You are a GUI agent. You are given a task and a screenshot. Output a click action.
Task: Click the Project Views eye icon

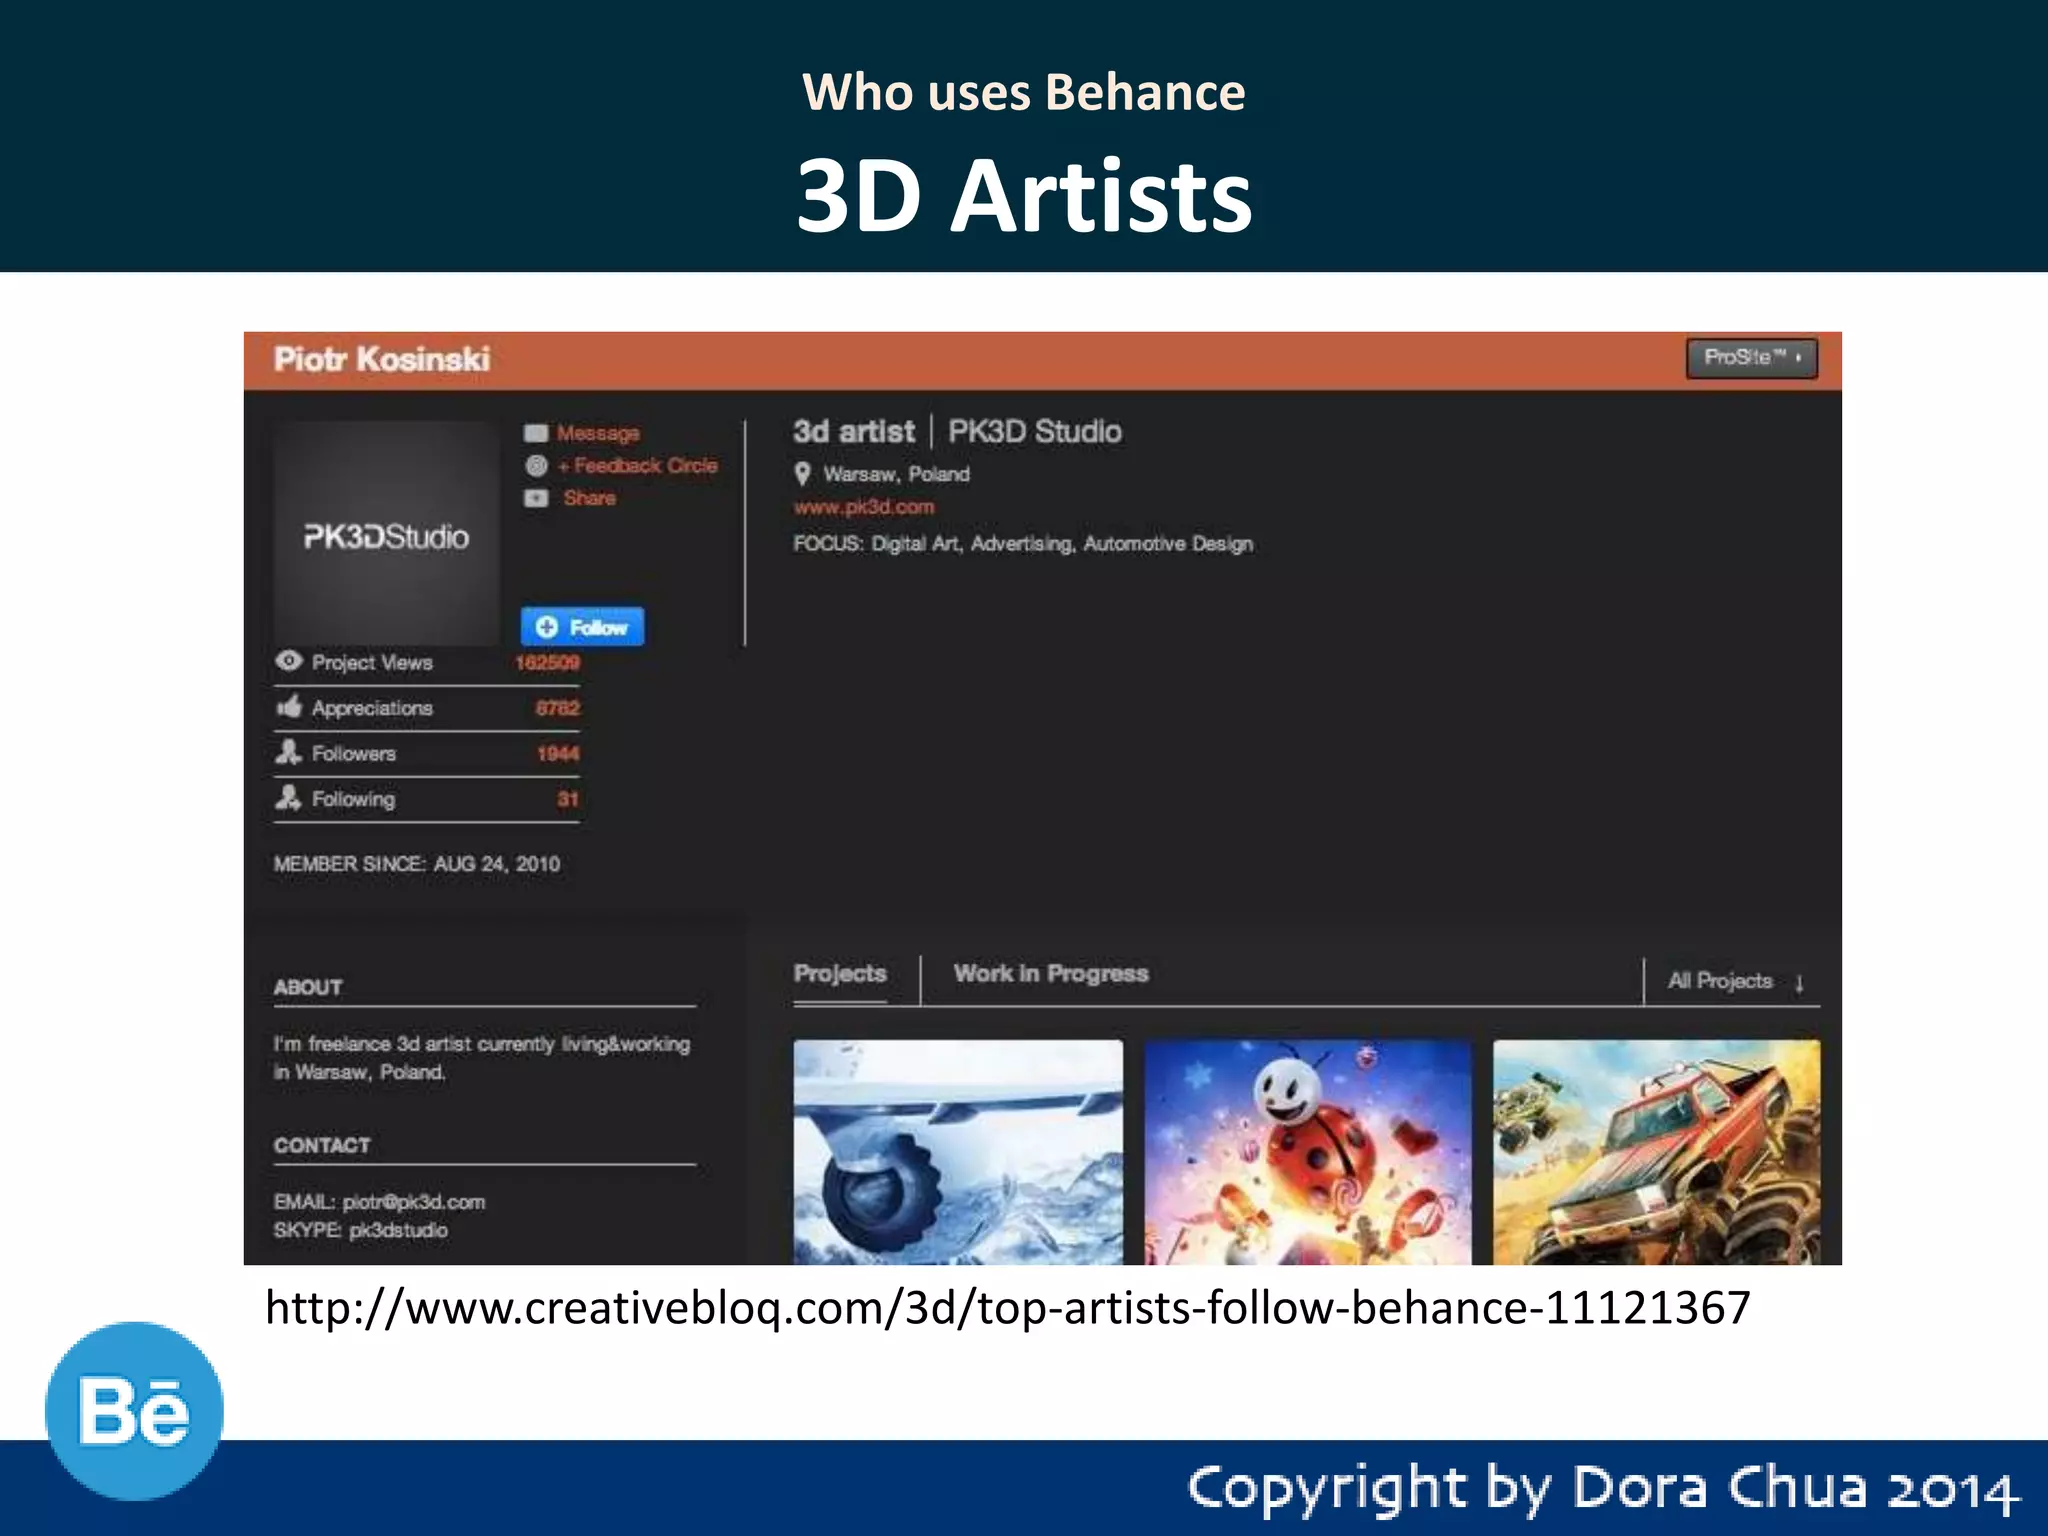(289, 661)
